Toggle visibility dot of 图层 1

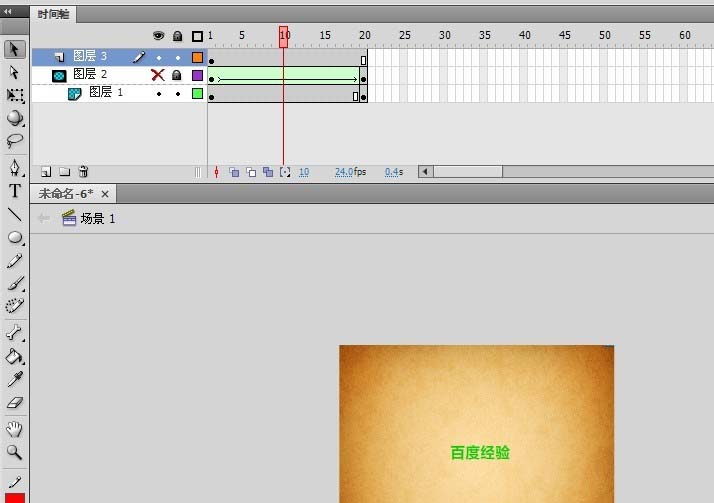[159, 94]
